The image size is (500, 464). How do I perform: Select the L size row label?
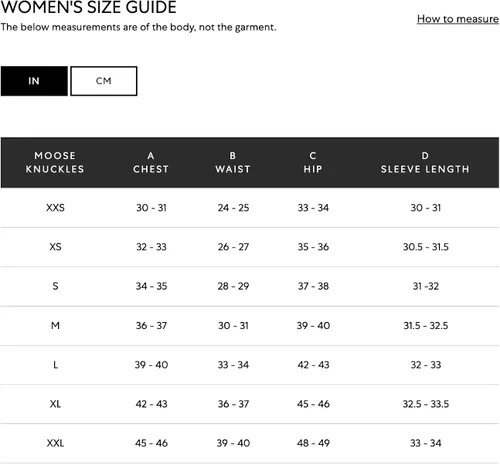coord(55,365)
